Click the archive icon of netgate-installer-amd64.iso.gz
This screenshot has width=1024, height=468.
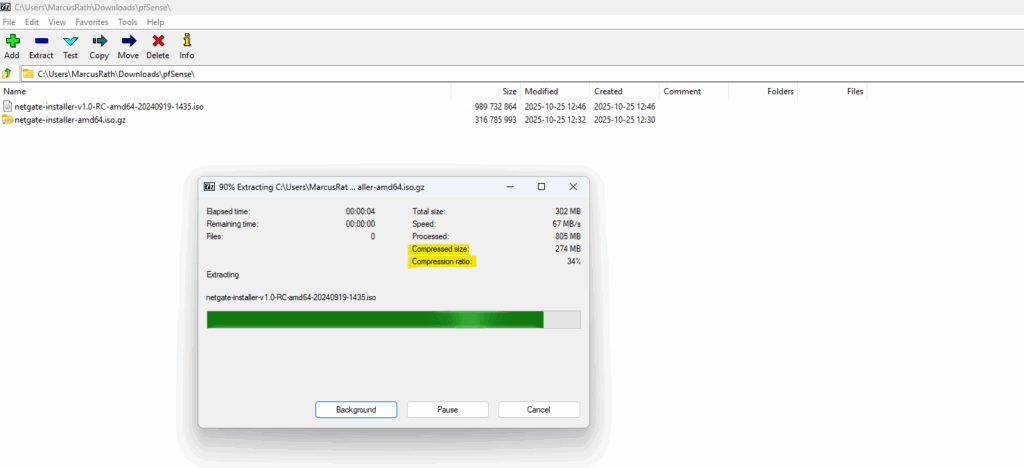point(7,119)
